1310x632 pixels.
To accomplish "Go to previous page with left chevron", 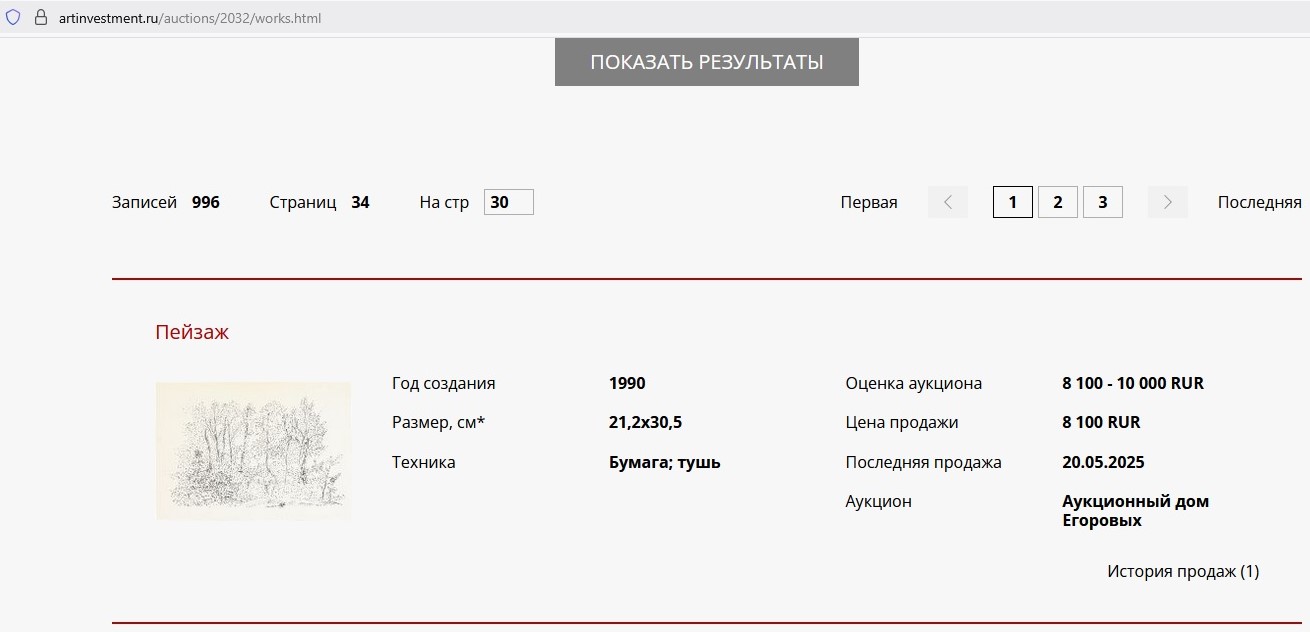I will coord(947,202).
